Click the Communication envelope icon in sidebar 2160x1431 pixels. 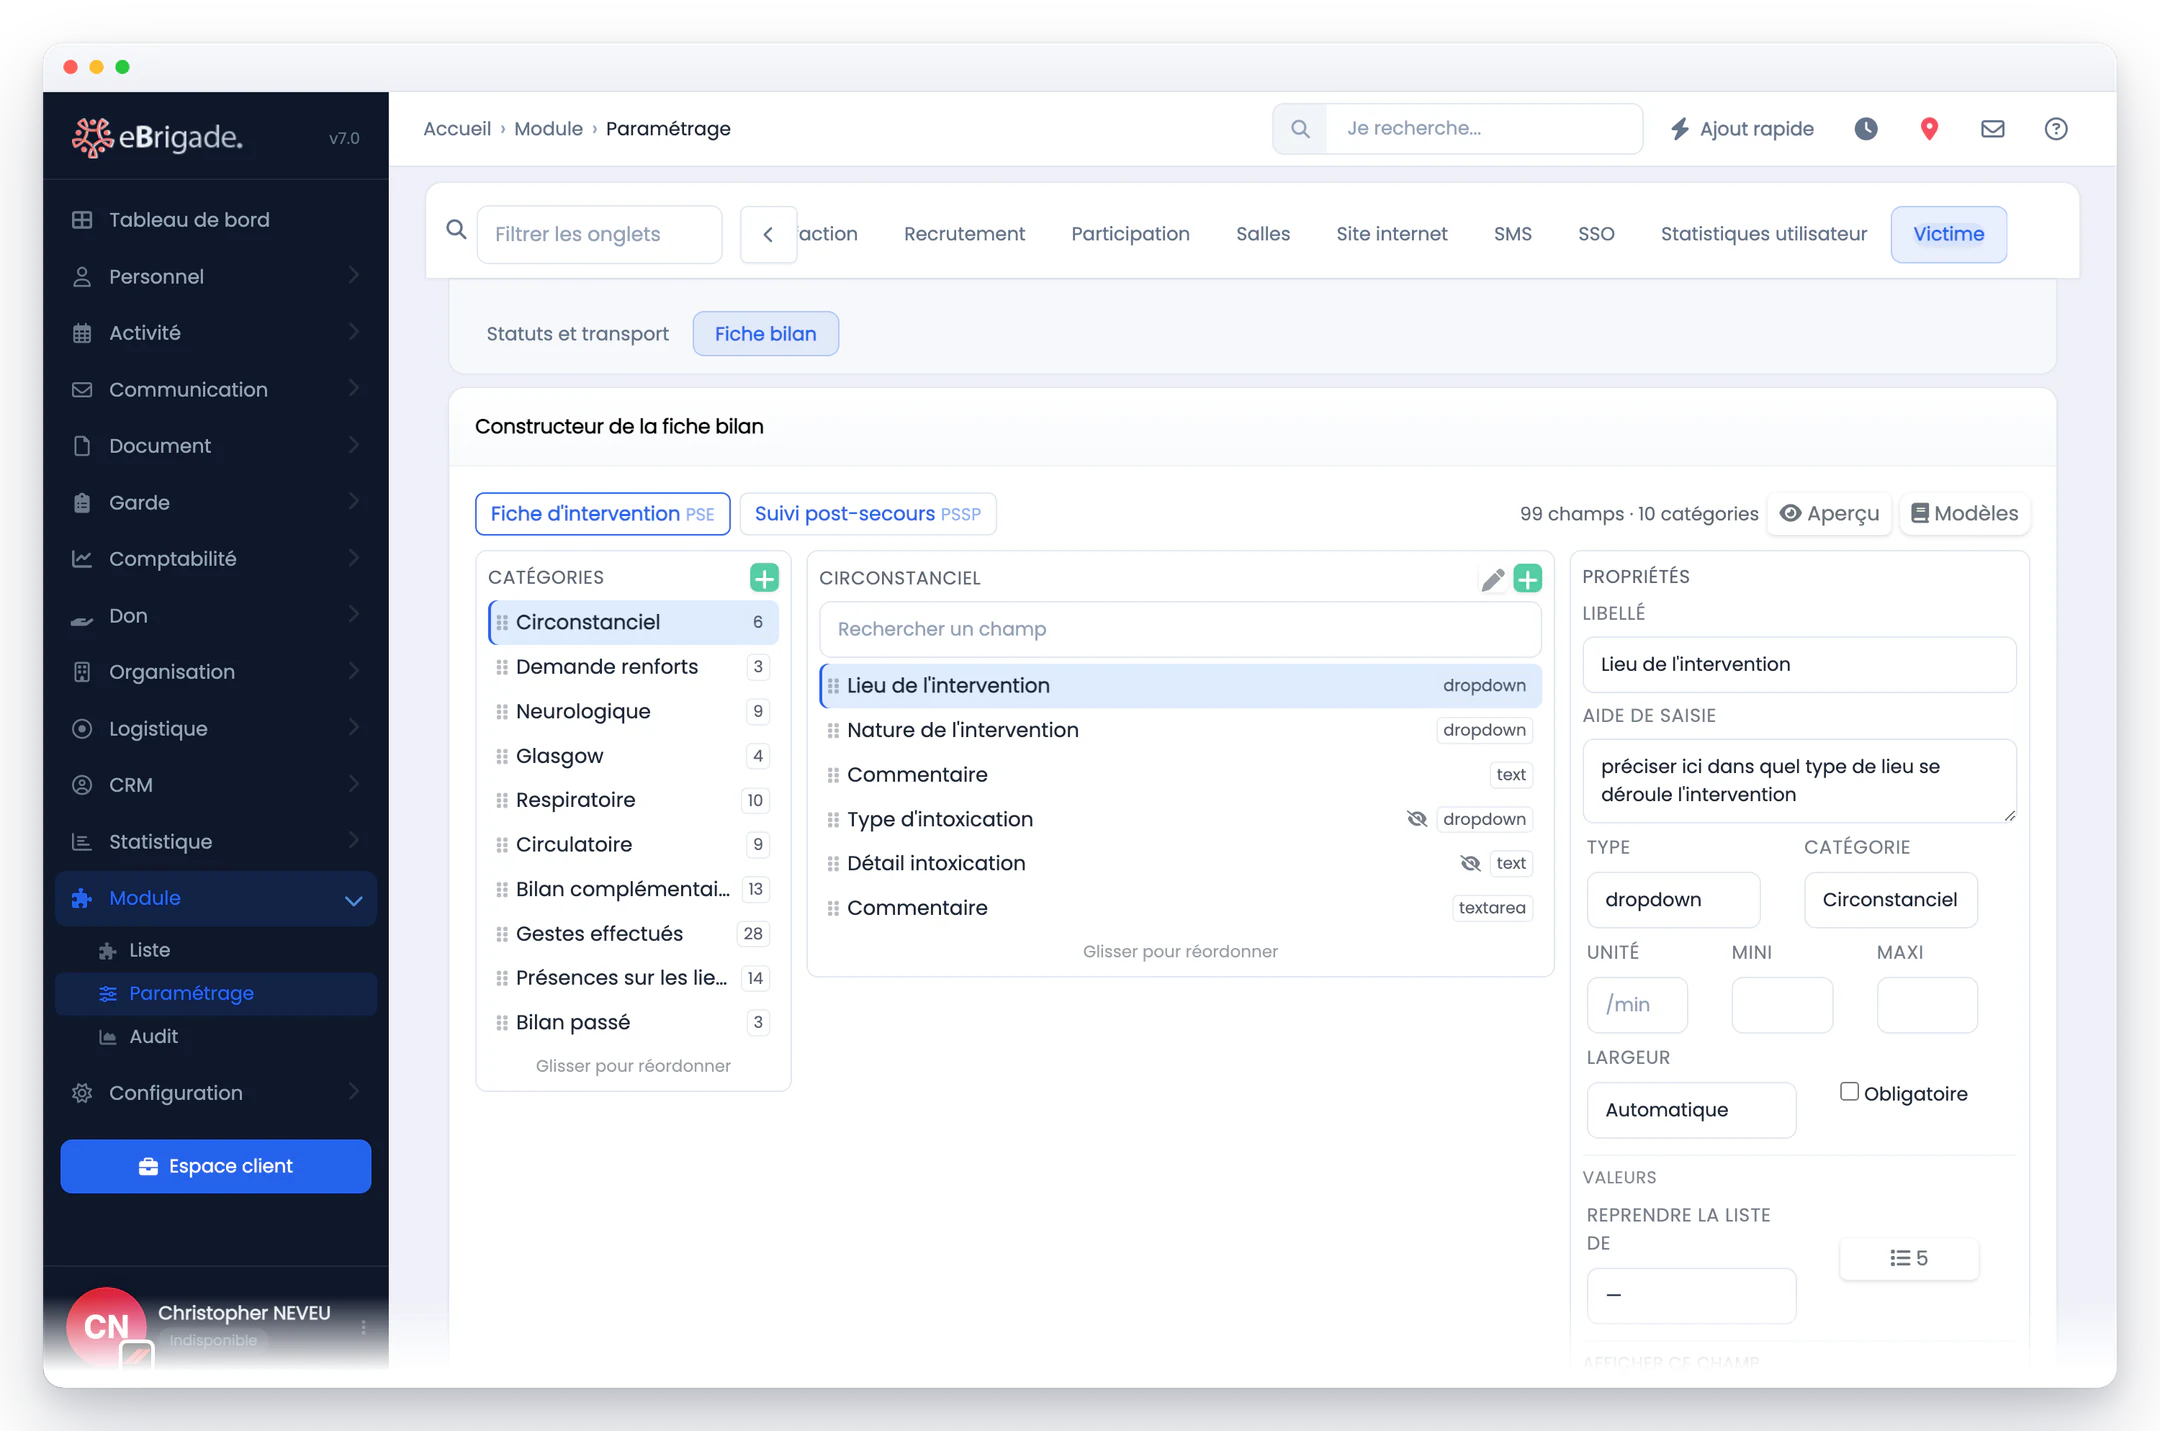coord(82,390)
